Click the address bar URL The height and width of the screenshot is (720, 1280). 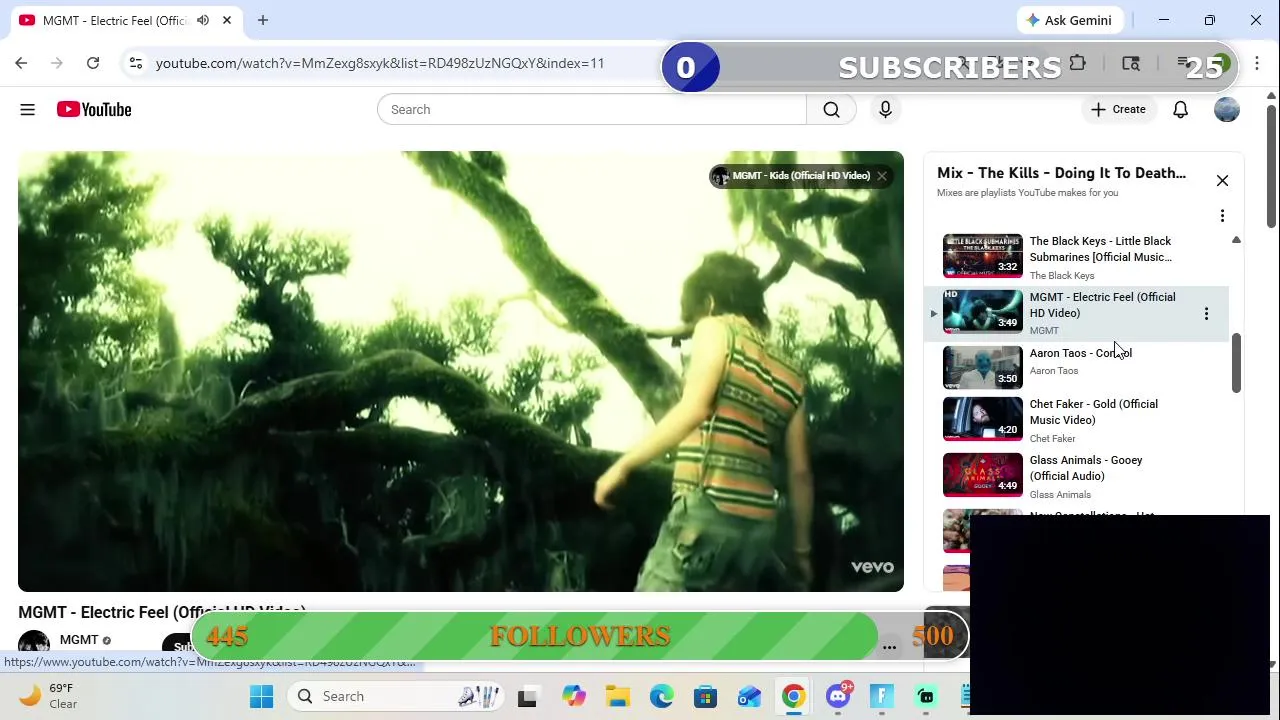click(380, 63)
